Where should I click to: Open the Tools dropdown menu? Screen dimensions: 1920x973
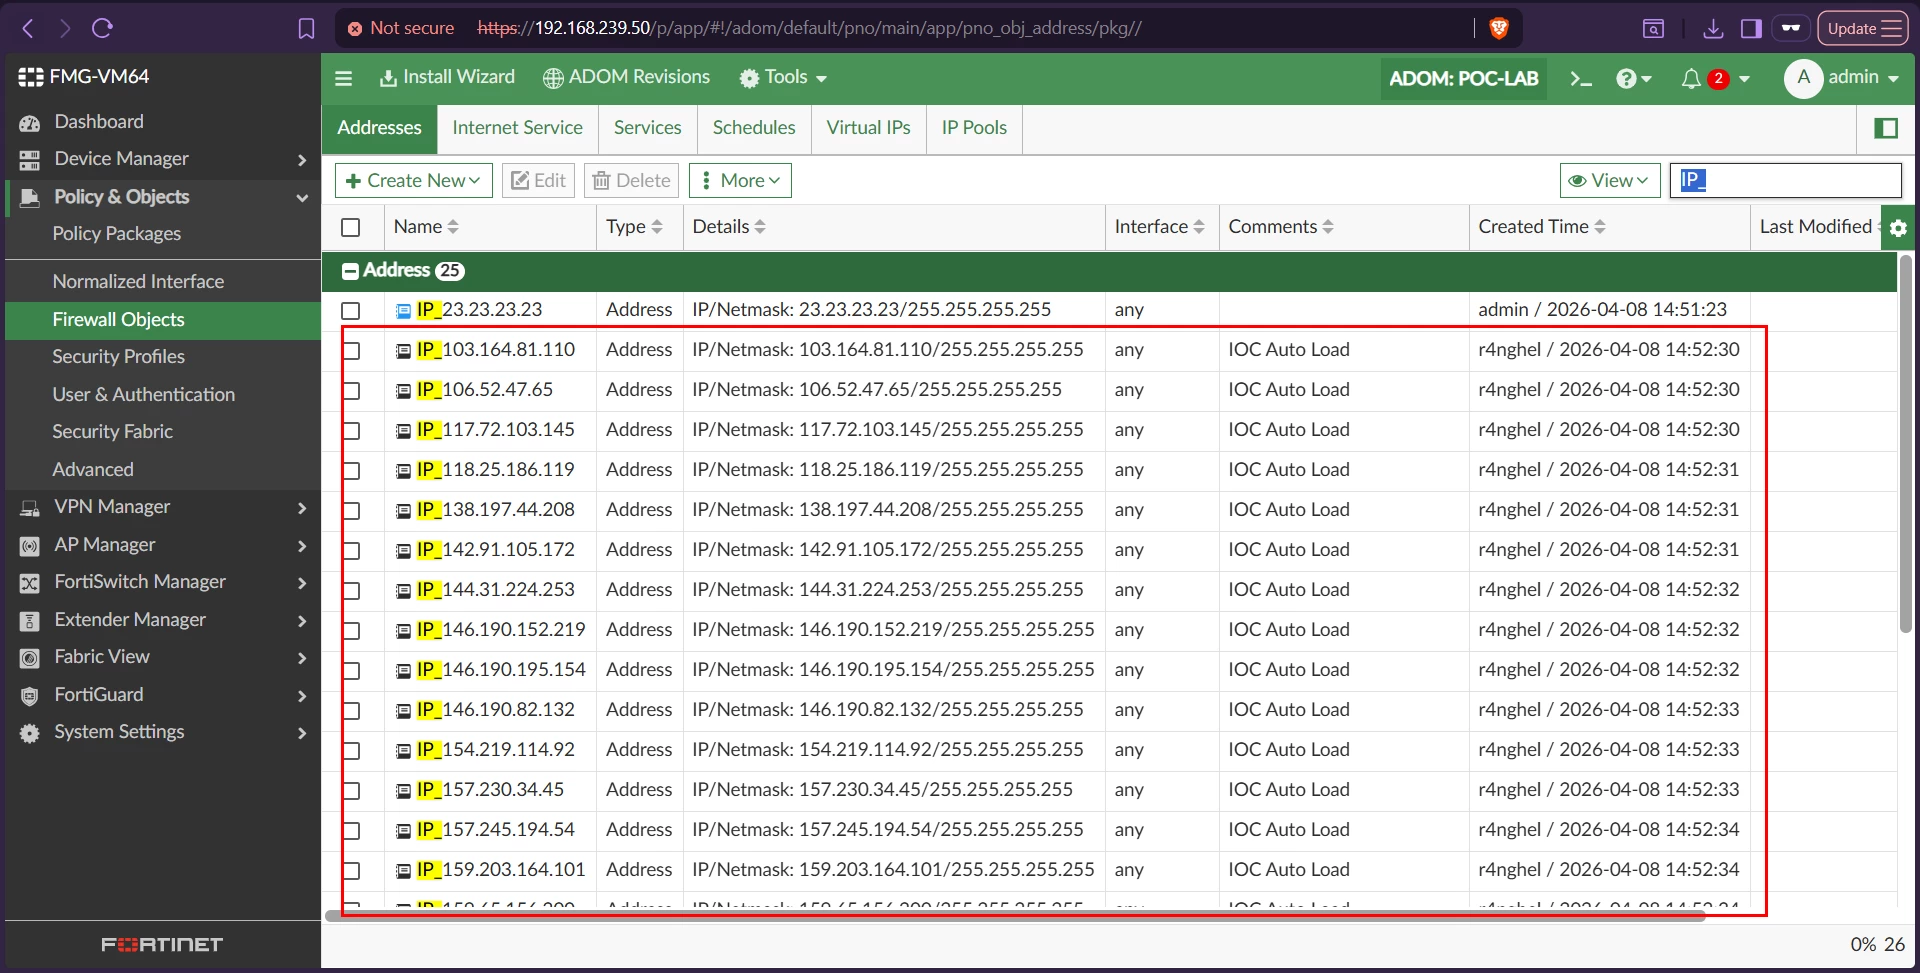coord(783,78)
